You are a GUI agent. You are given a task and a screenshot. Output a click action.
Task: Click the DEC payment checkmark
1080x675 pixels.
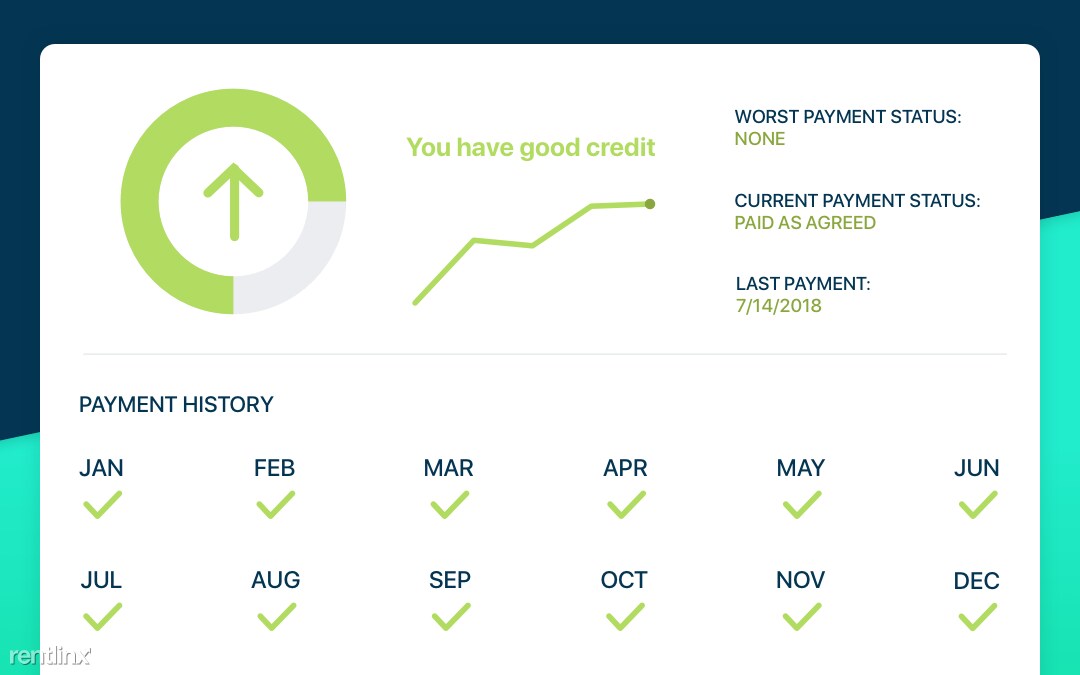(978, 616)
